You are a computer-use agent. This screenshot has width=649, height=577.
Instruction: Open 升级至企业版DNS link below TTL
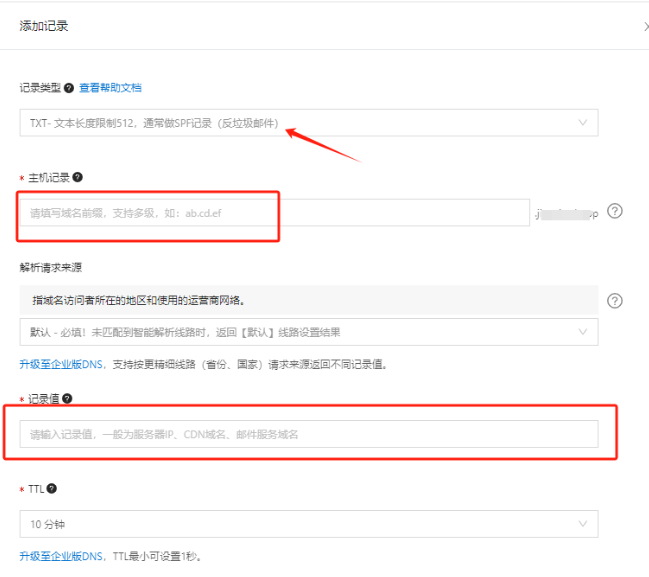pyautogui.click(x=61, y=556)
